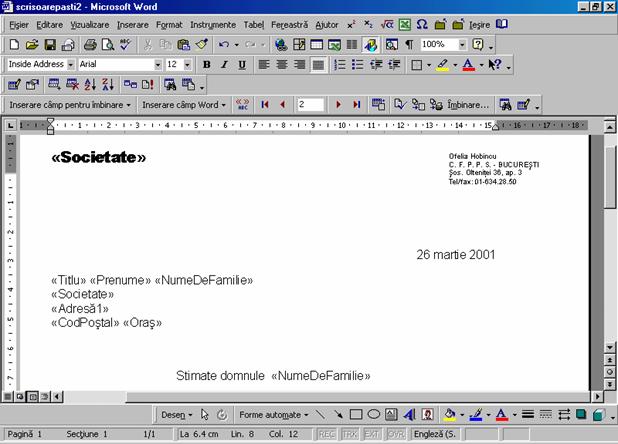Expand the Inside Address style dropdown
The image size is (618, 444).
tap(71, 65)
